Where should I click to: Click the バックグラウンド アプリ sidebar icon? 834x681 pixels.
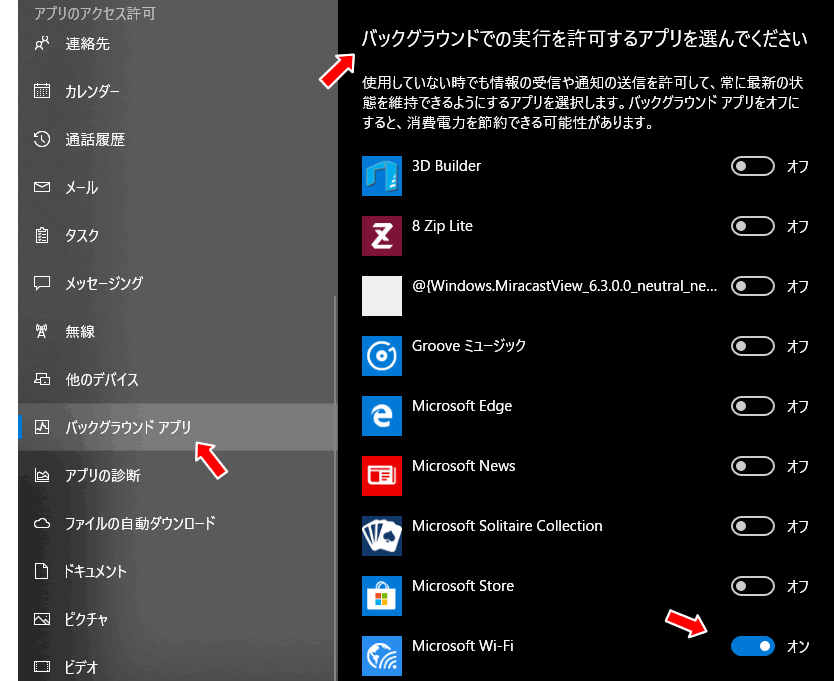(x=41, y=427)
